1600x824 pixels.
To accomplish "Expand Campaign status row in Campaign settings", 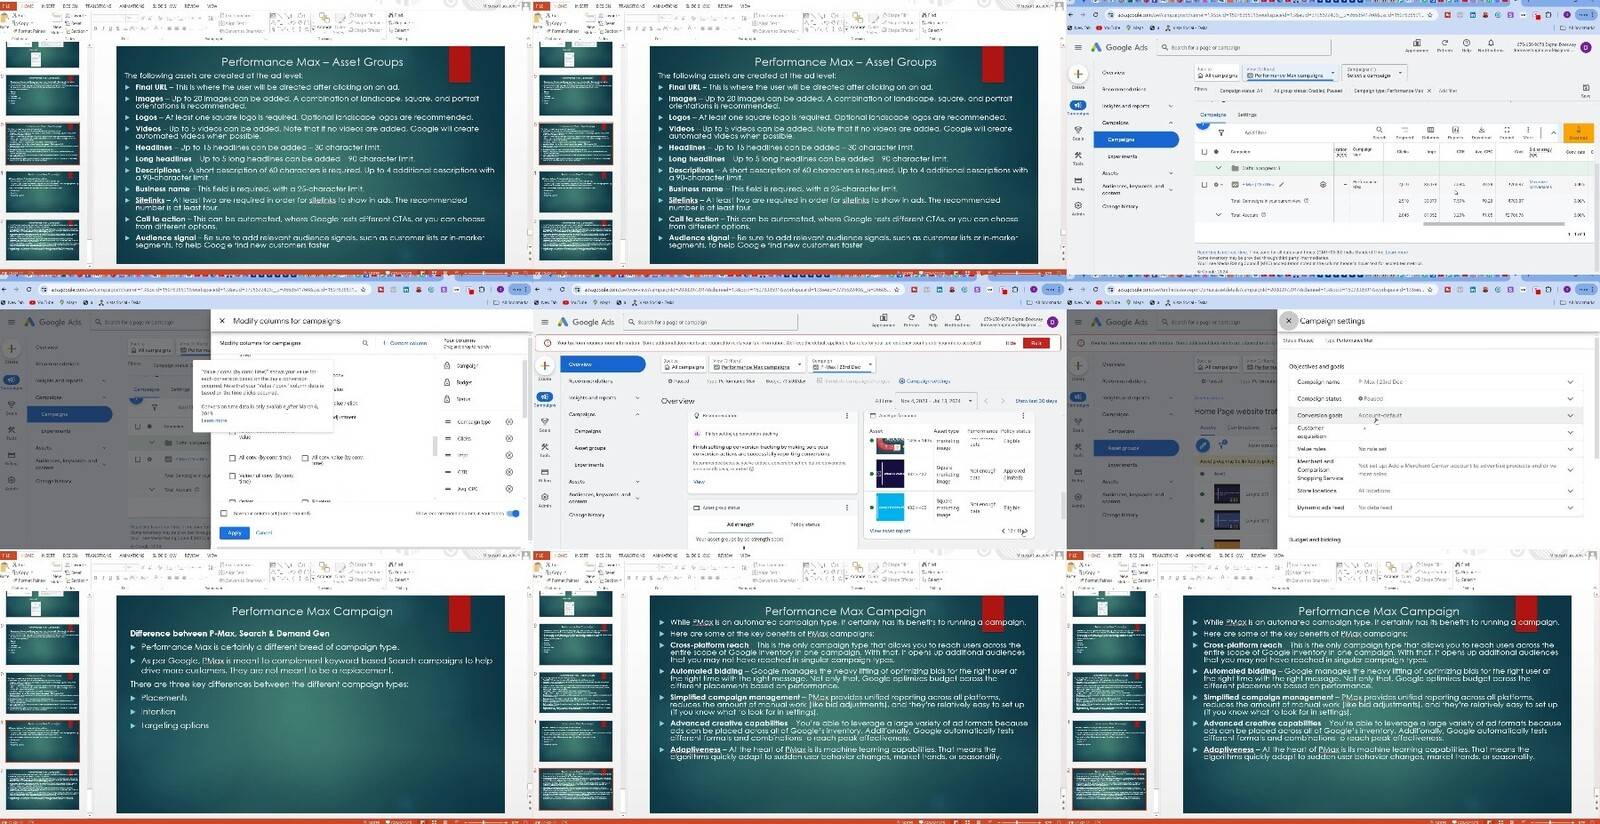I will [1570, 398].
